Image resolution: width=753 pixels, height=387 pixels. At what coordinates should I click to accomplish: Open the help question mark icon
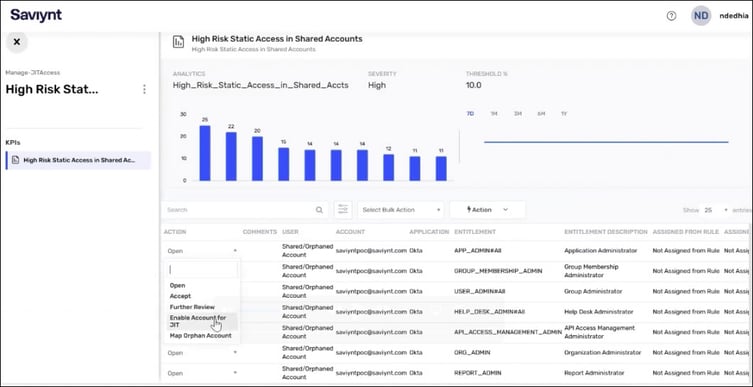671,16
